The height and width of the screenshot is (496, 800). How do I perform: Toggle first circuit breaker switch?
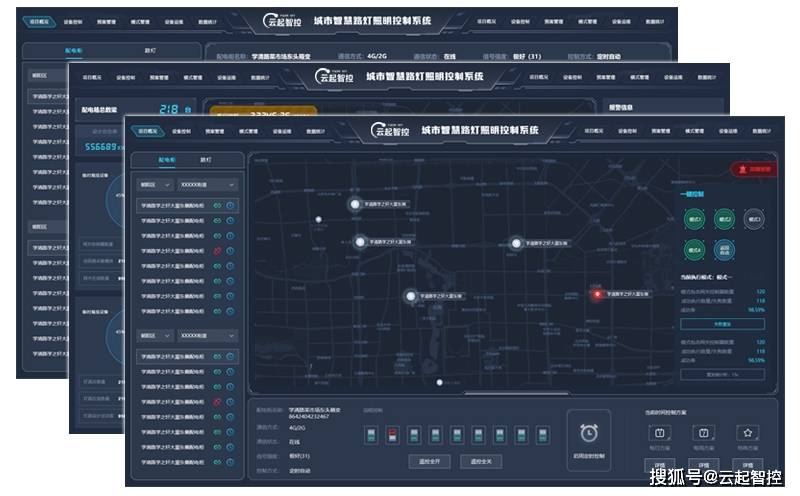(x=371, y=435)
